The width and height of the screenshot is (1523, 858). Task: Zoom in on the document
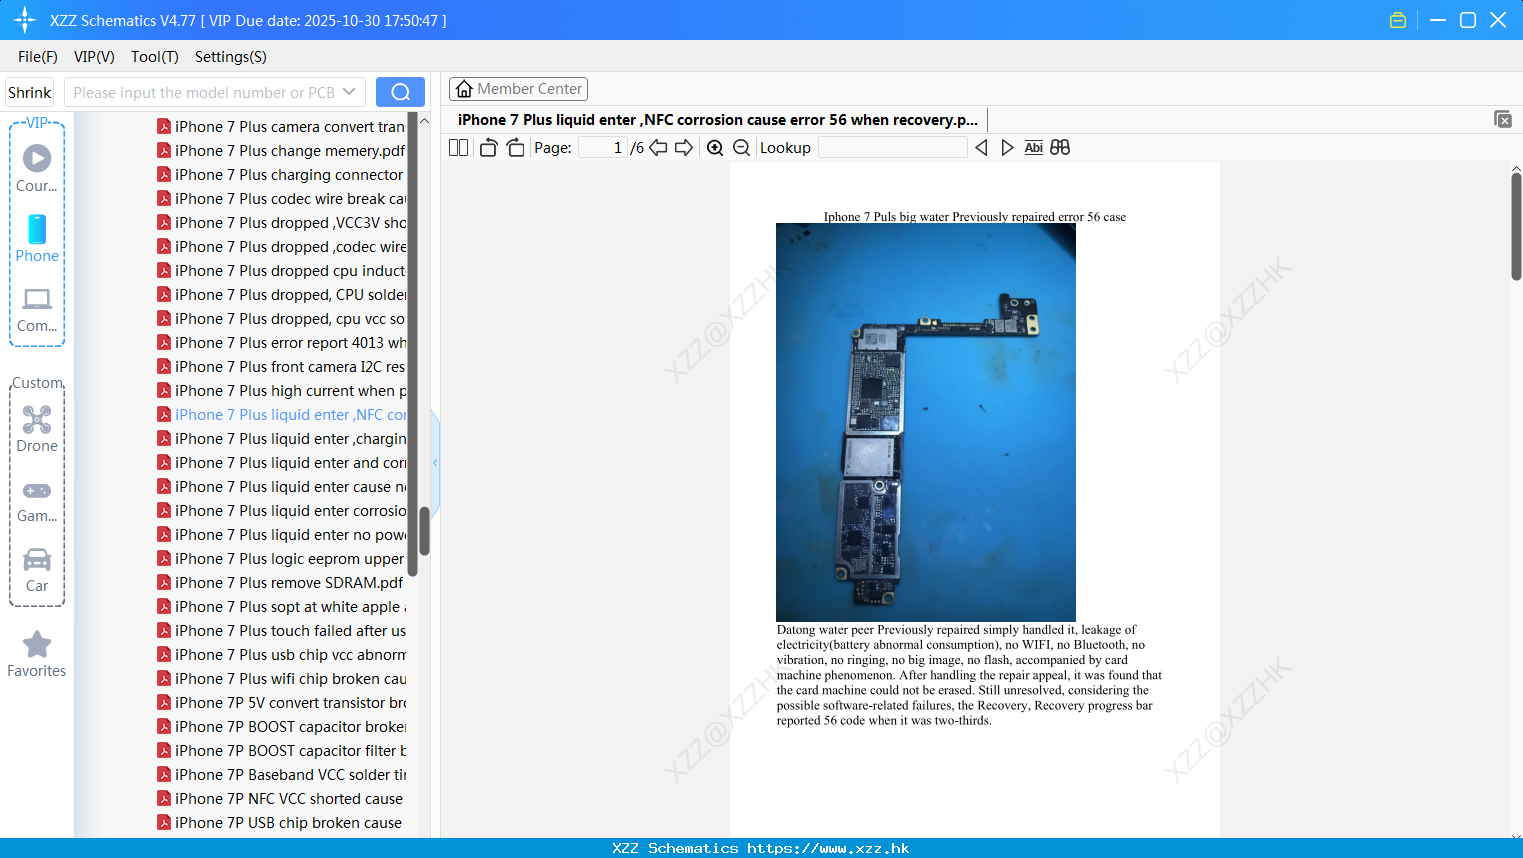click(715, 147)
